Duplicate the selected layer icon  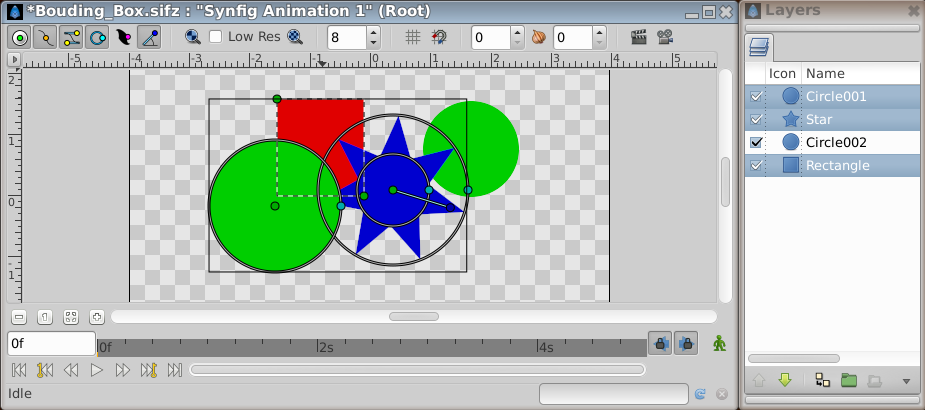pos(822,381)
